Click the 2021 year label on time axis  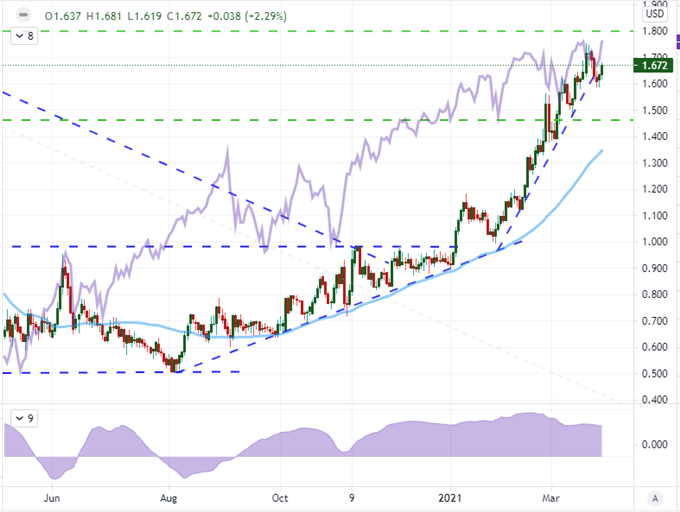coord(450,498)
